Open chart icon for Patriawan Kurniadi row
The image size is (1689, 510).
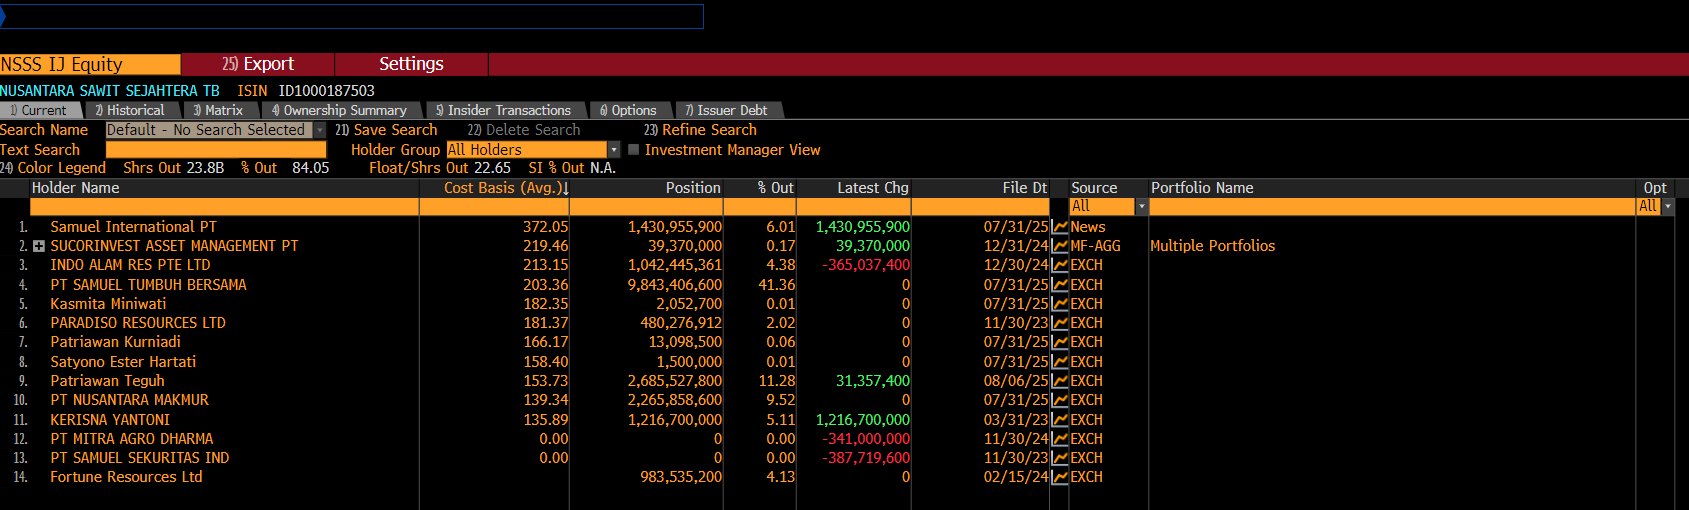[1060, 342]
